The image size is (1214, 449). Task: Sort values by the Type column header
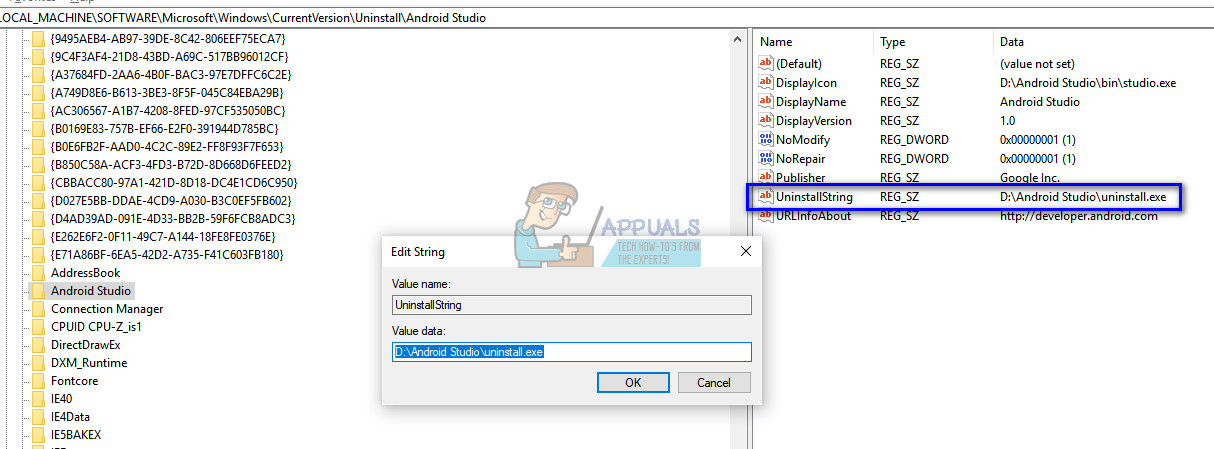click(x=934, y=42)
